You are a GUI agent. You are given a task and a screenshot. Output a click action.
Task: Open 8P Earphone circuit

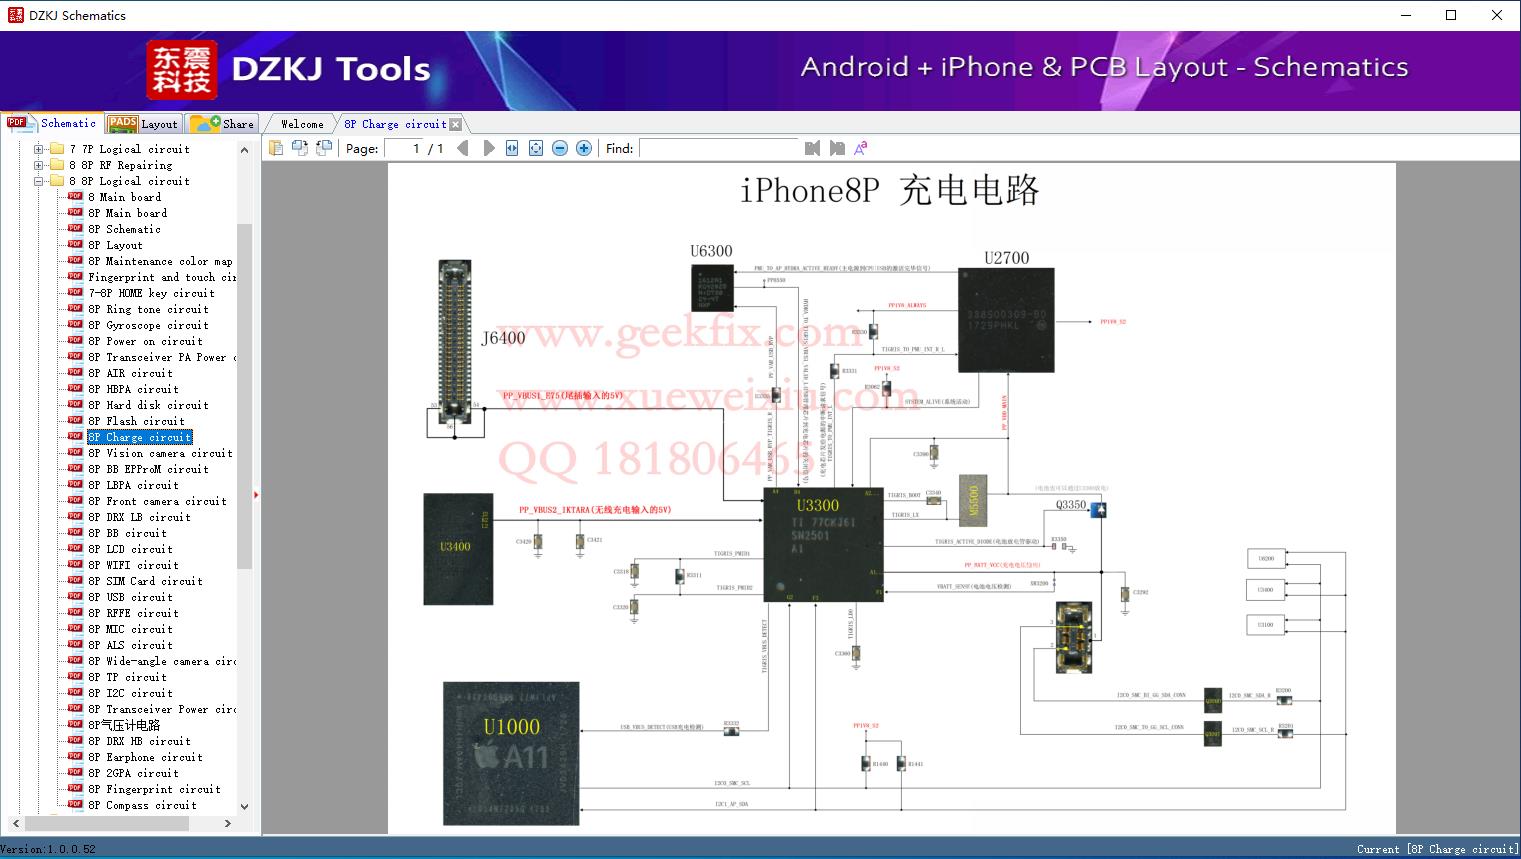click(x=145, y=757)
